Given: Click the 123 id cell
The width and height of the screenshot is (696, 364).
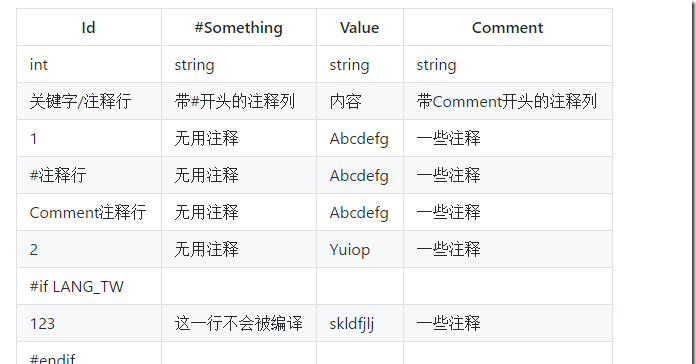Looking at the screenshot, I should click(89, 323).
